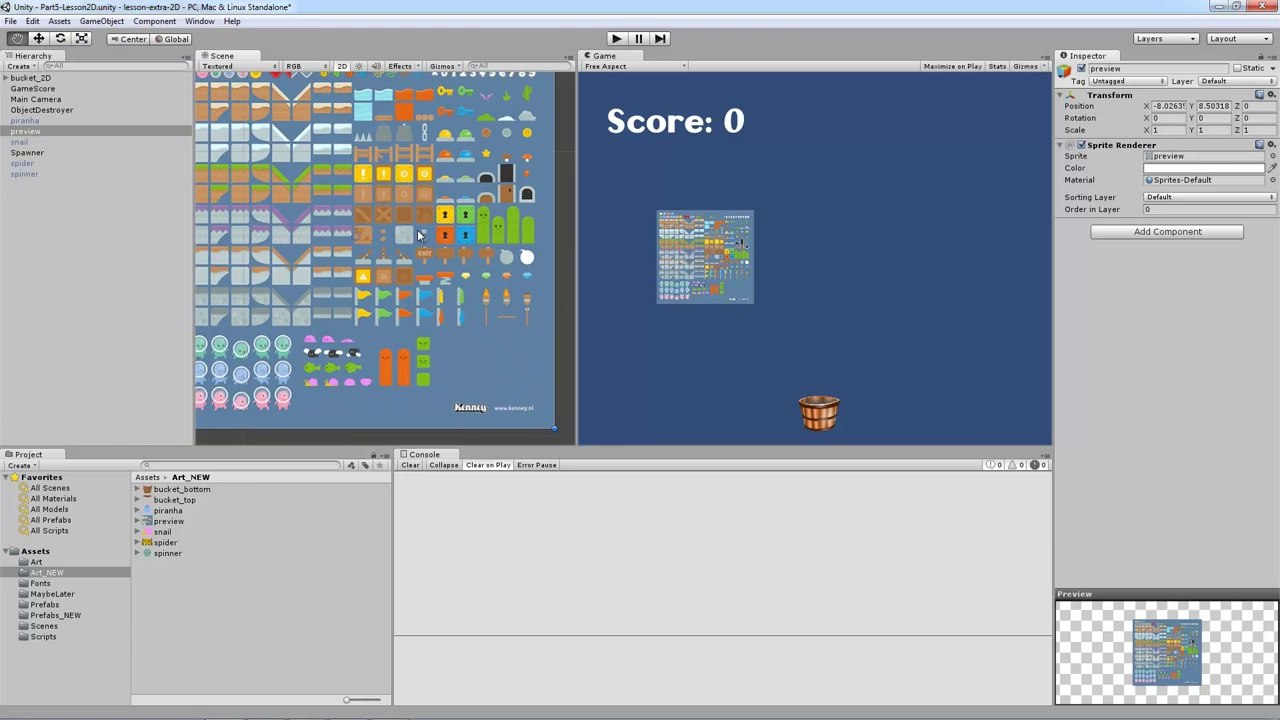Open the Static dropdown arrow

1272,68
